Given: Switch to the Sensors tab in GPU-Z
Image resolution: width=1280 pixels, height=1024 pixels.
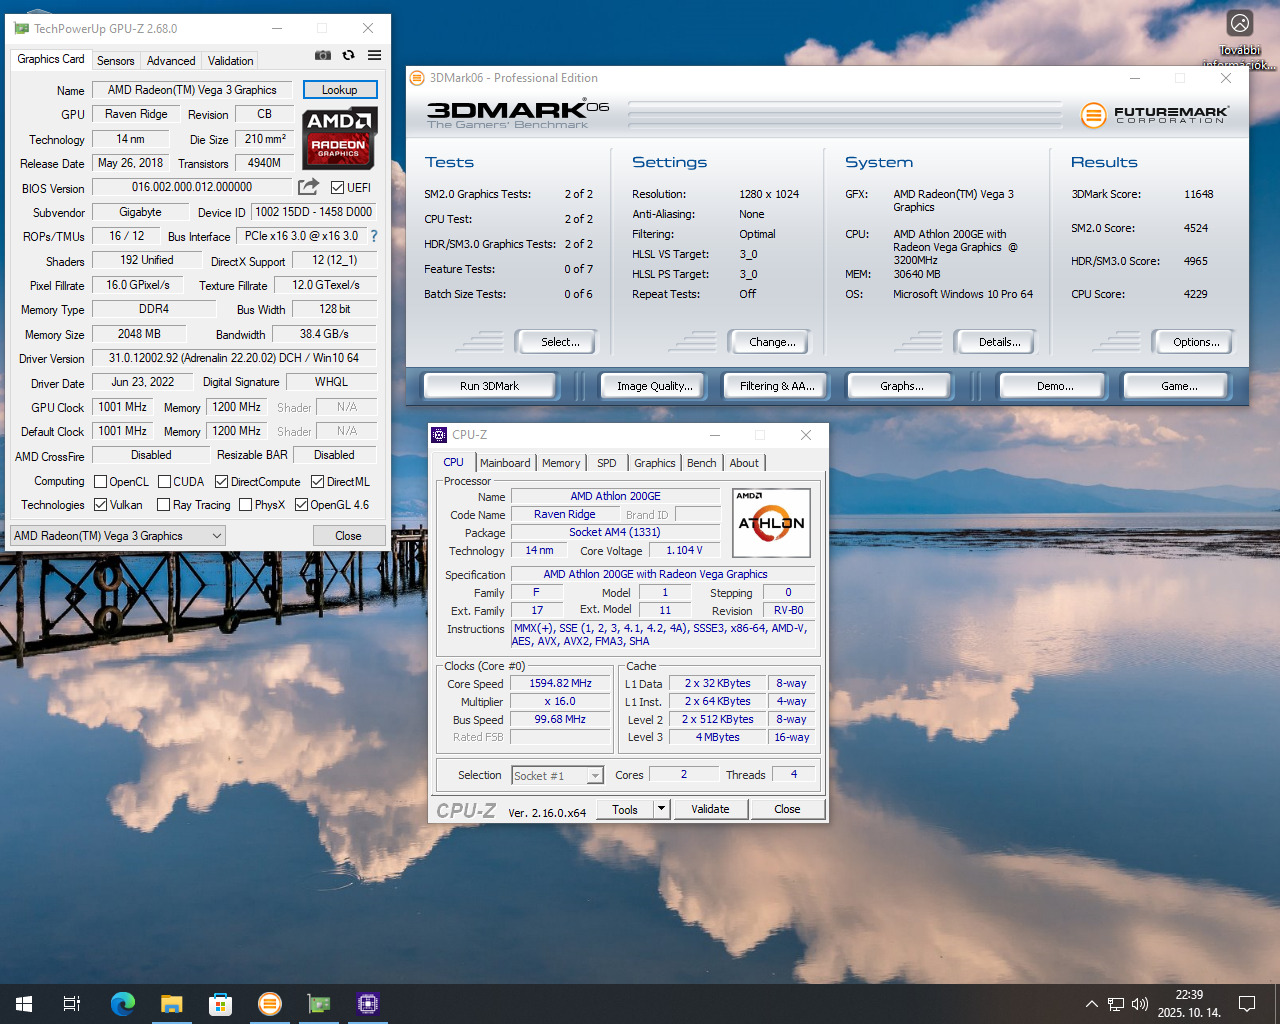Looking at the screenshot, I should point(115,61).
